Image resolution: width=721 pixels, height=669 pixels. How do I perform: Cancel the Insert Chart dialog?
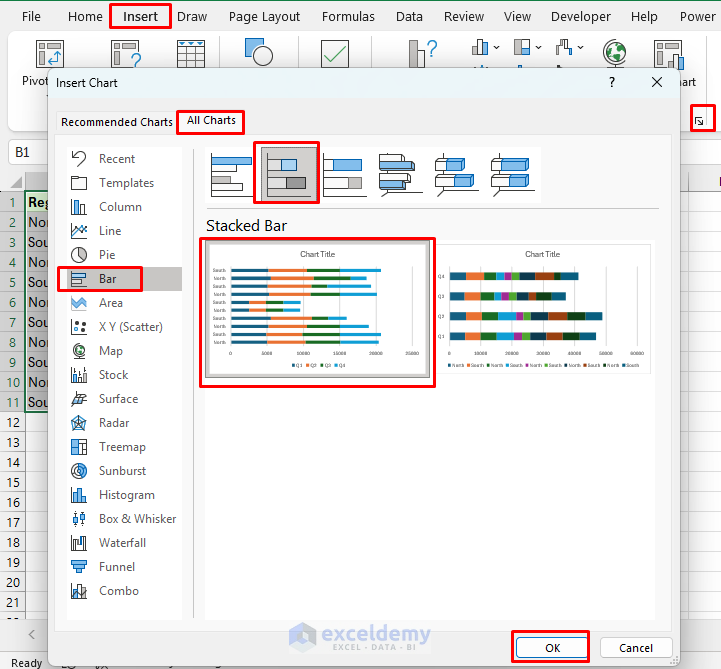click(636, 648)
